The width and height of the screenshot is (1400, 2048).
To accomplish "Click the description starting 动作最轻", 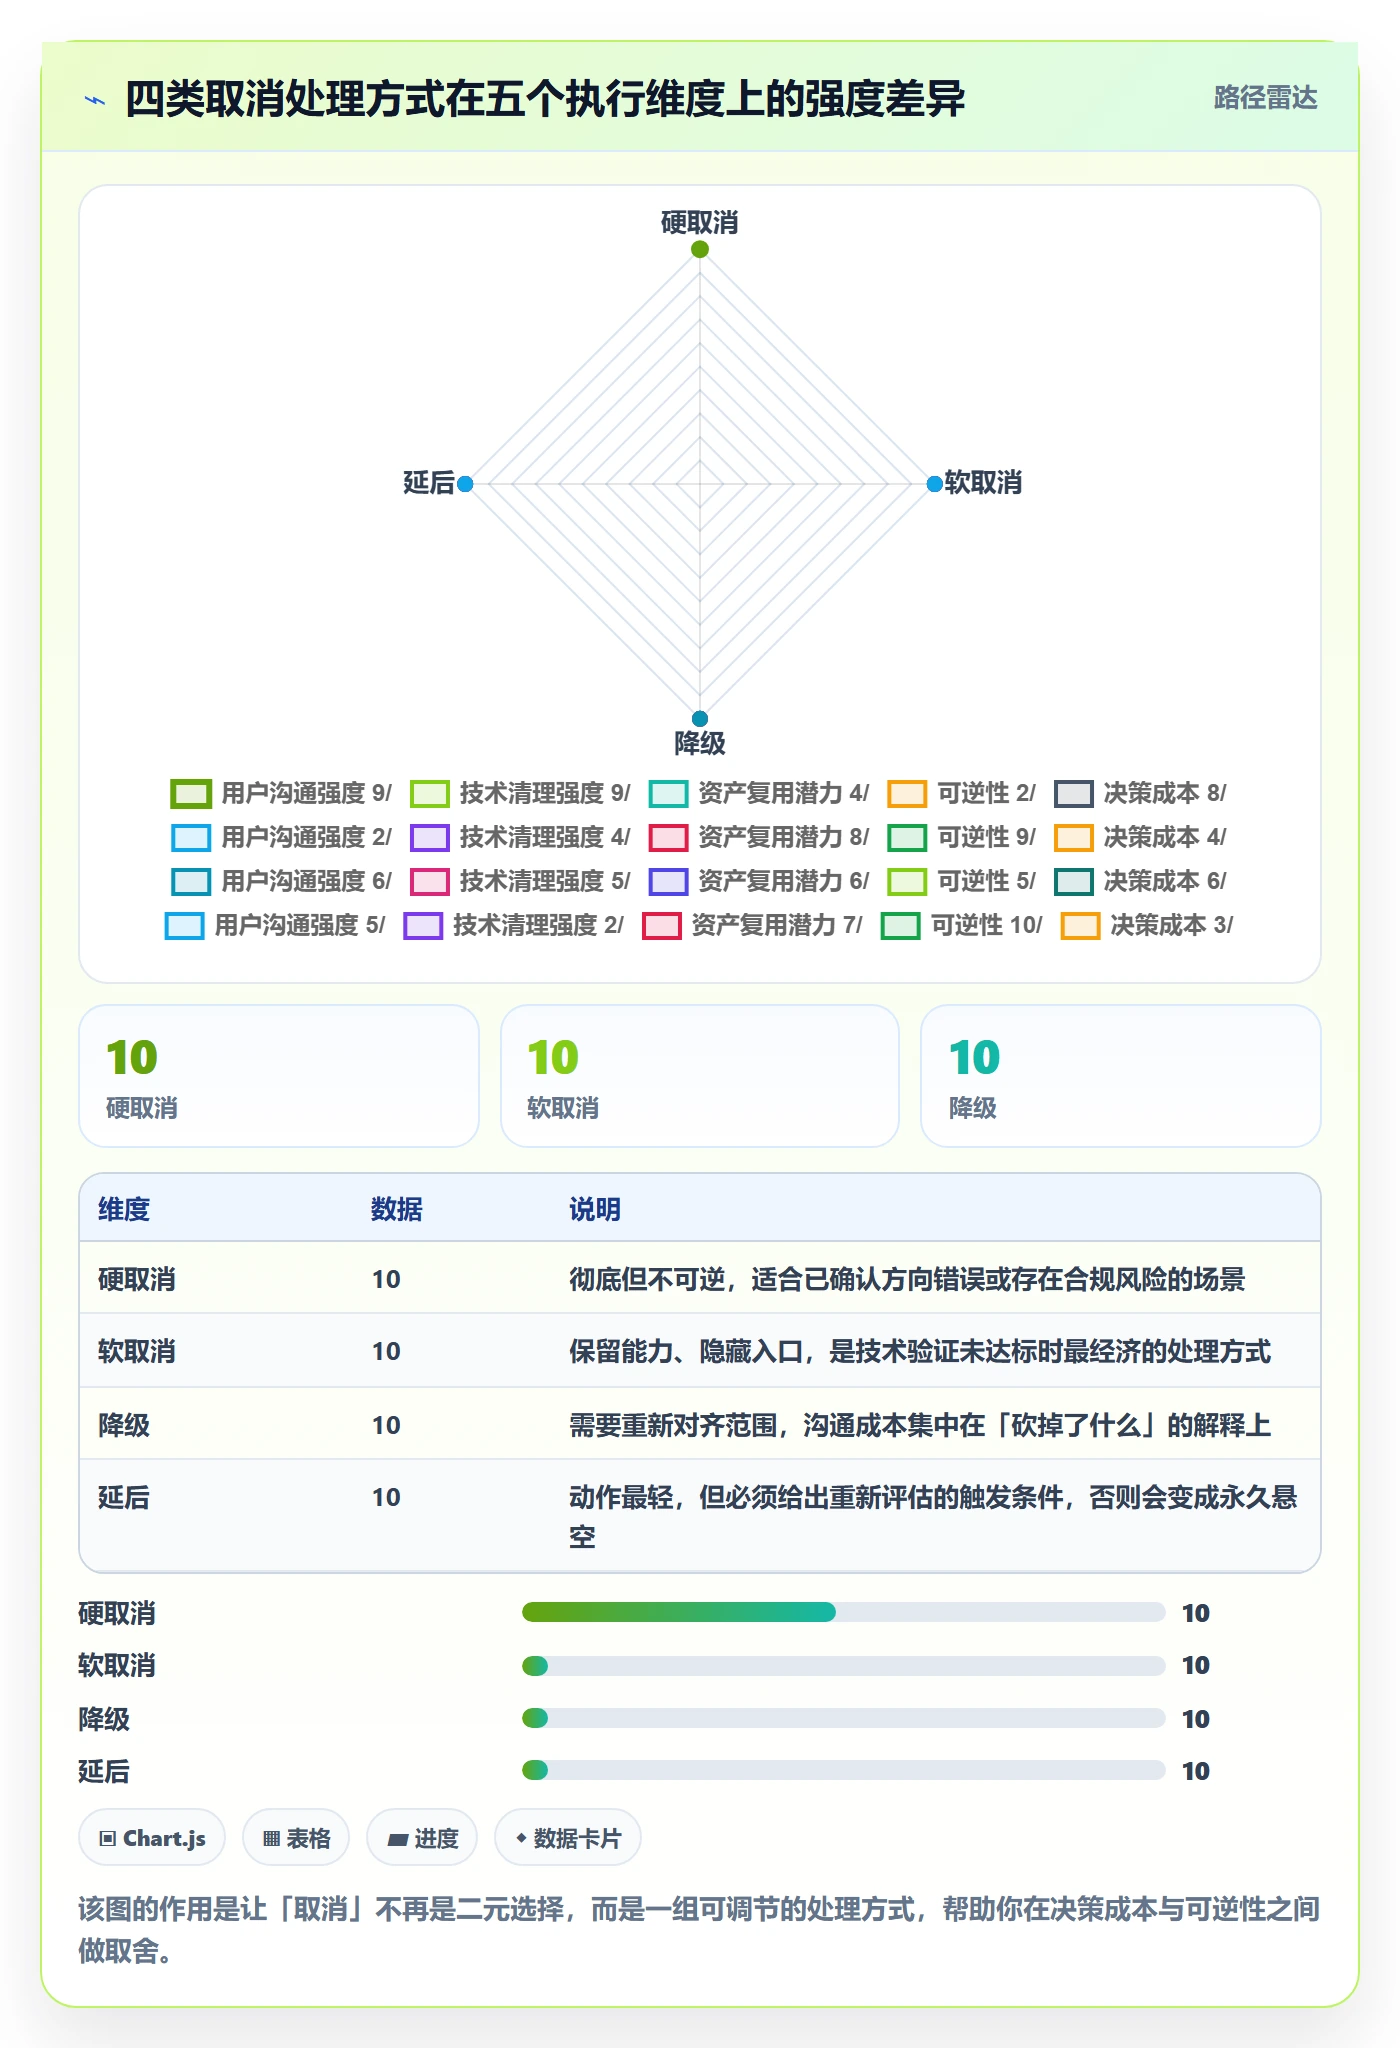I will pos(933,1516).
